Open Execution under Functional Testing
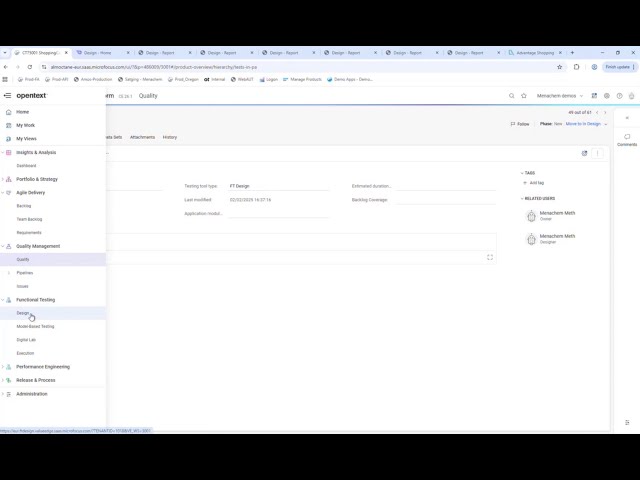 (25, 353)
